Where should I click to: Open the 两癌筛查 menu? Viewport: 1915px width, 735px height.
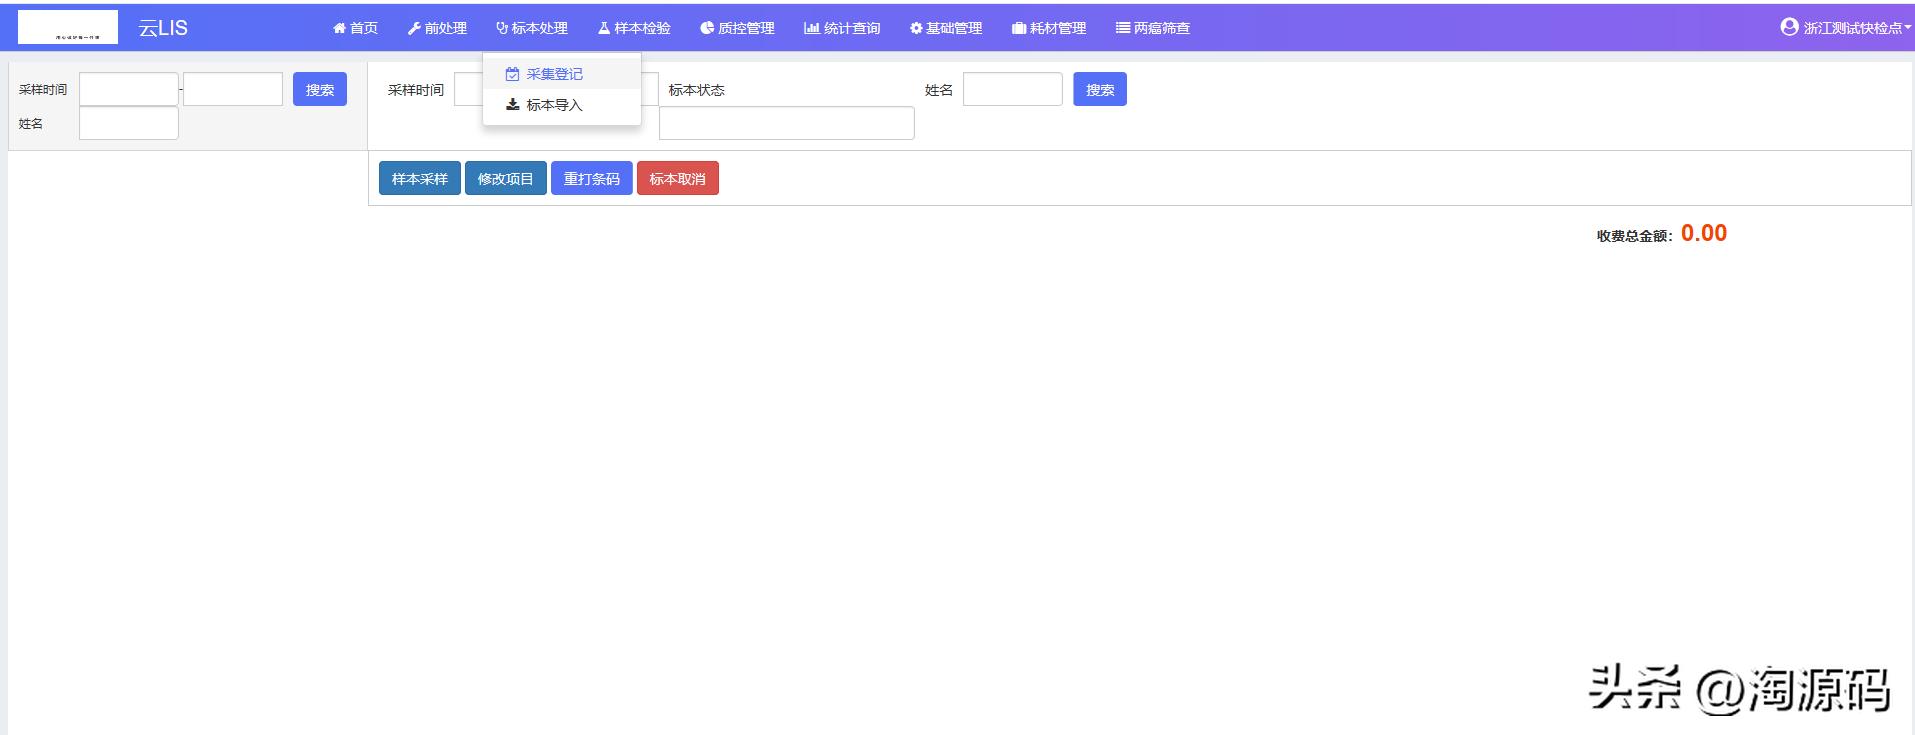point(1153,28)
